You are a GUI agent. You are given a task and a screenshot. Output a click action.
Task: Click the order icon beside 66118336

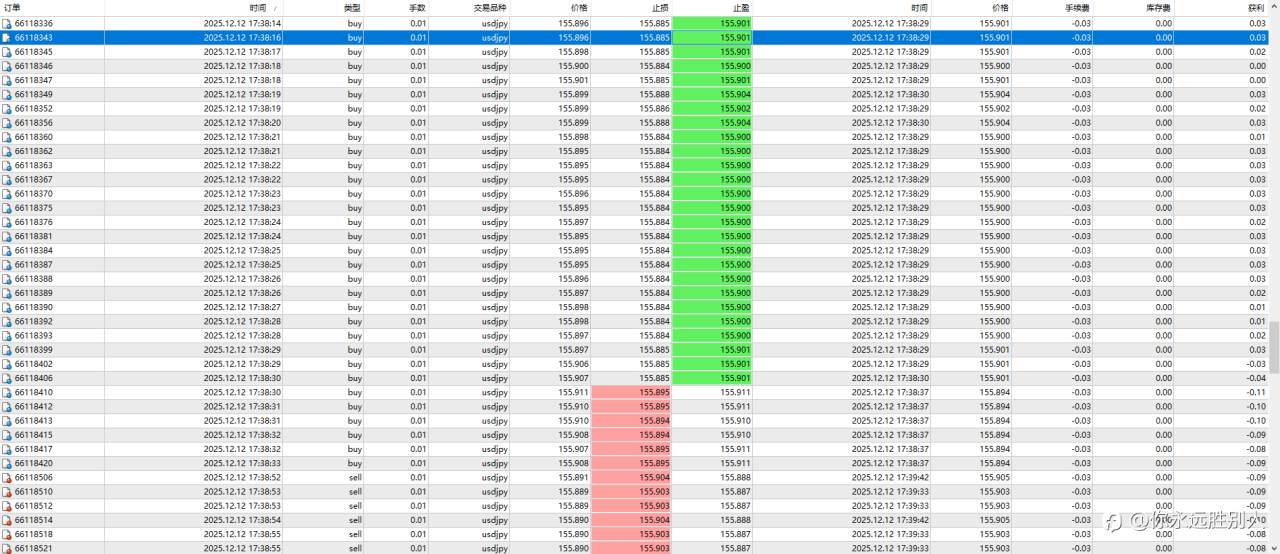[7, 23]
